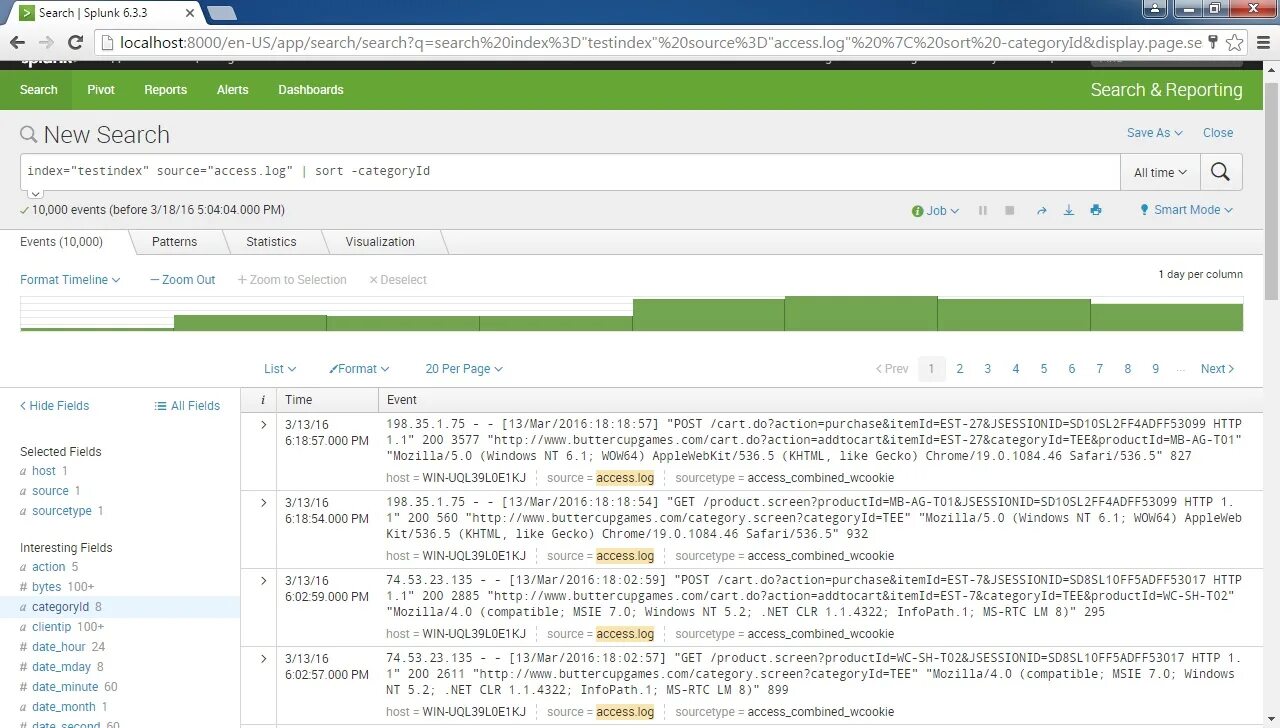
Task: Open Pivot in navigation bar
Action: pos(101,90)
